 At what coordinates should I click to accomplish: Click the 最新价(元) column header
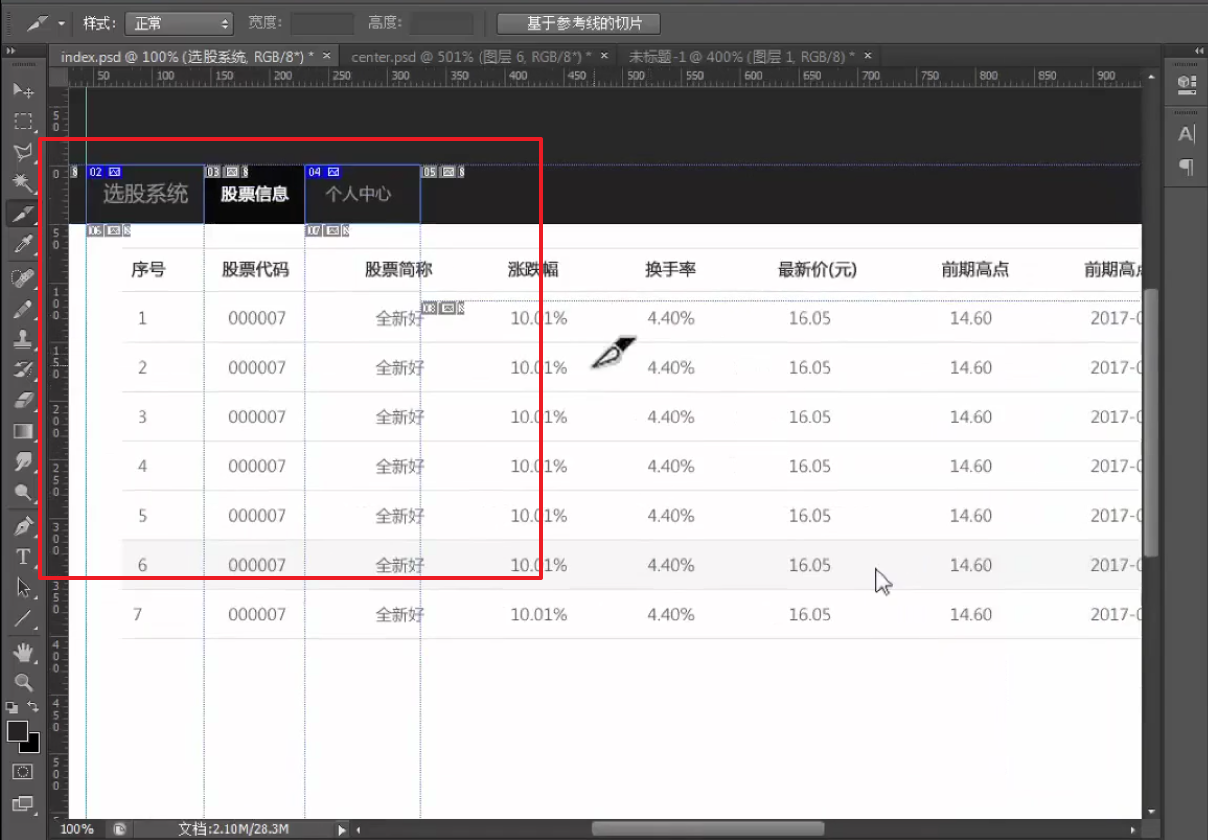click(x=817, y=269)
